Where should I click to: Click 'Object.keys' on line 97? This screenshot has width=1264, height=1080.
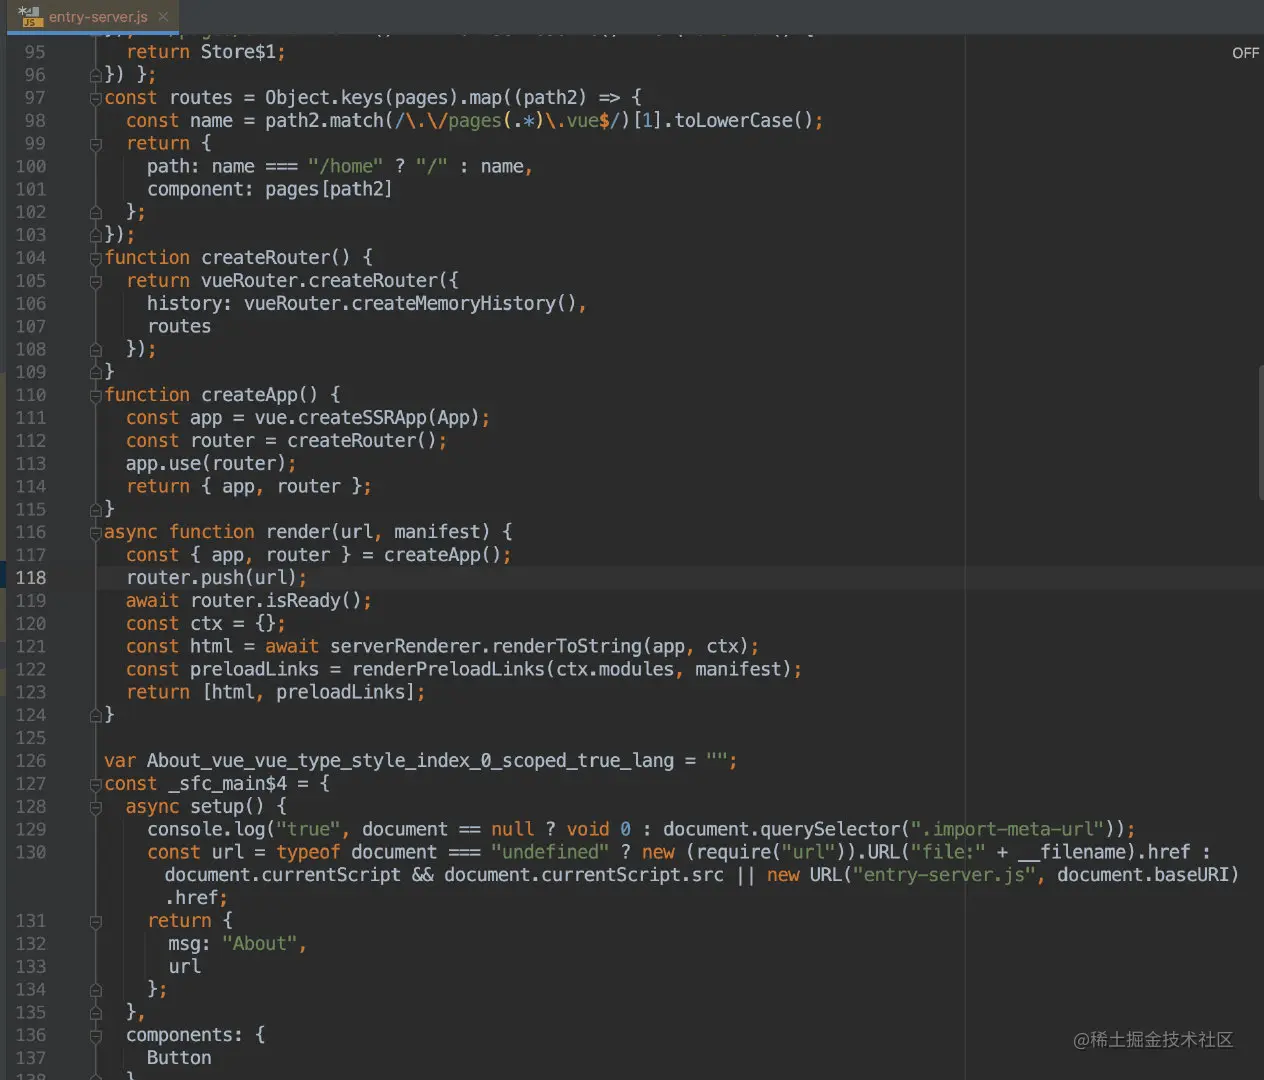click(x=324, y=98)
